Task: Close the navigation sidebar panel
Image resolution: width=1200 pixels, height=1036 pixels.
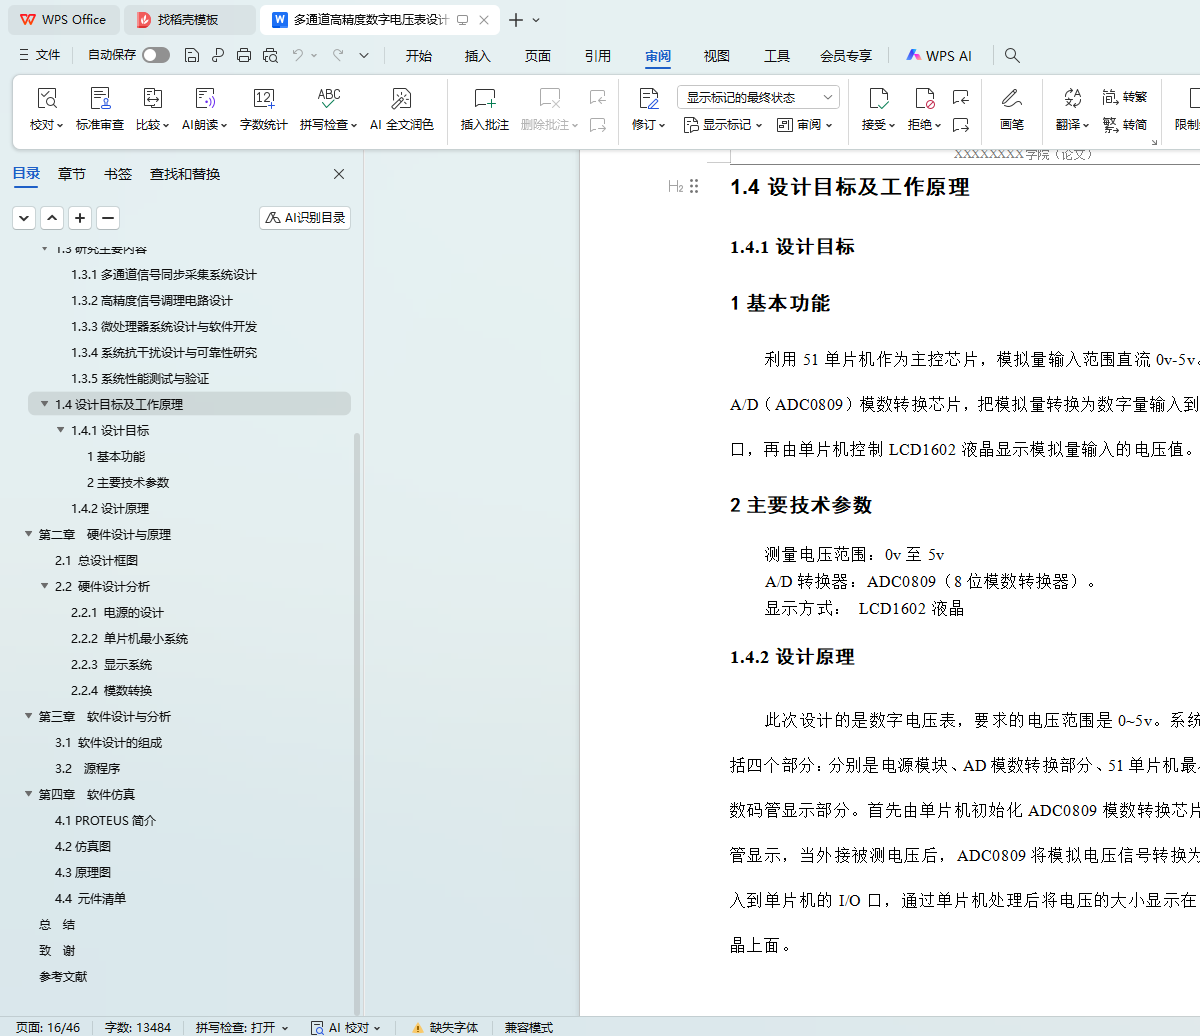Action: pyautogui.click(x=339, y=174)
